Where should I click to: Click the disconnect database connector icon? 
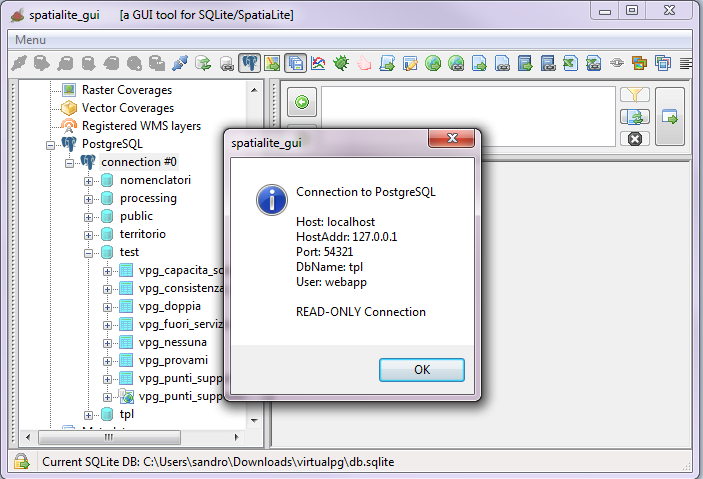point(180,63)
